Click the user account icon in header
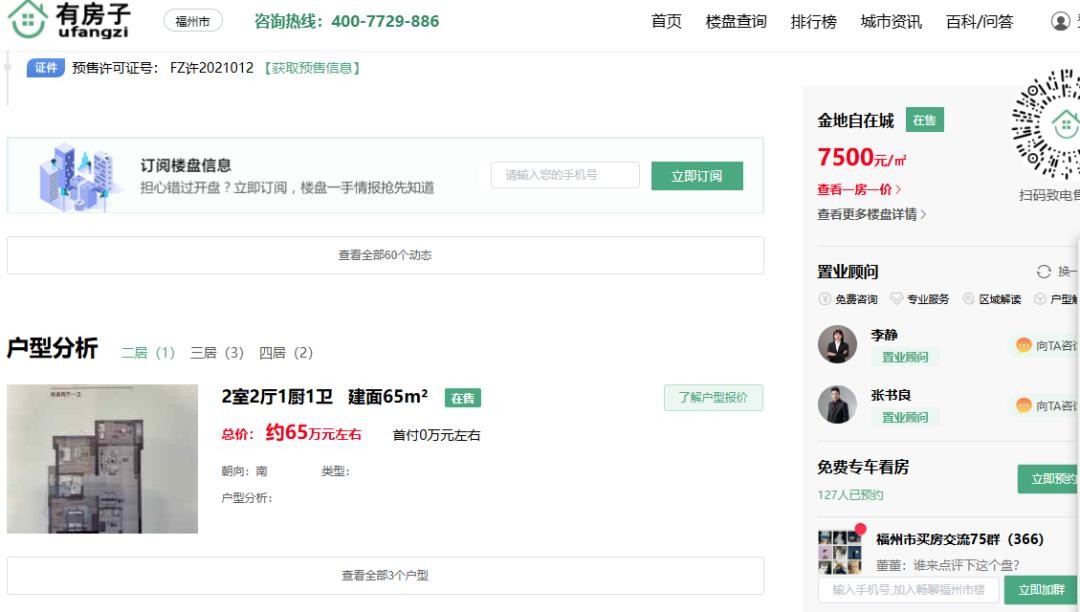 tap(1060, 21)
